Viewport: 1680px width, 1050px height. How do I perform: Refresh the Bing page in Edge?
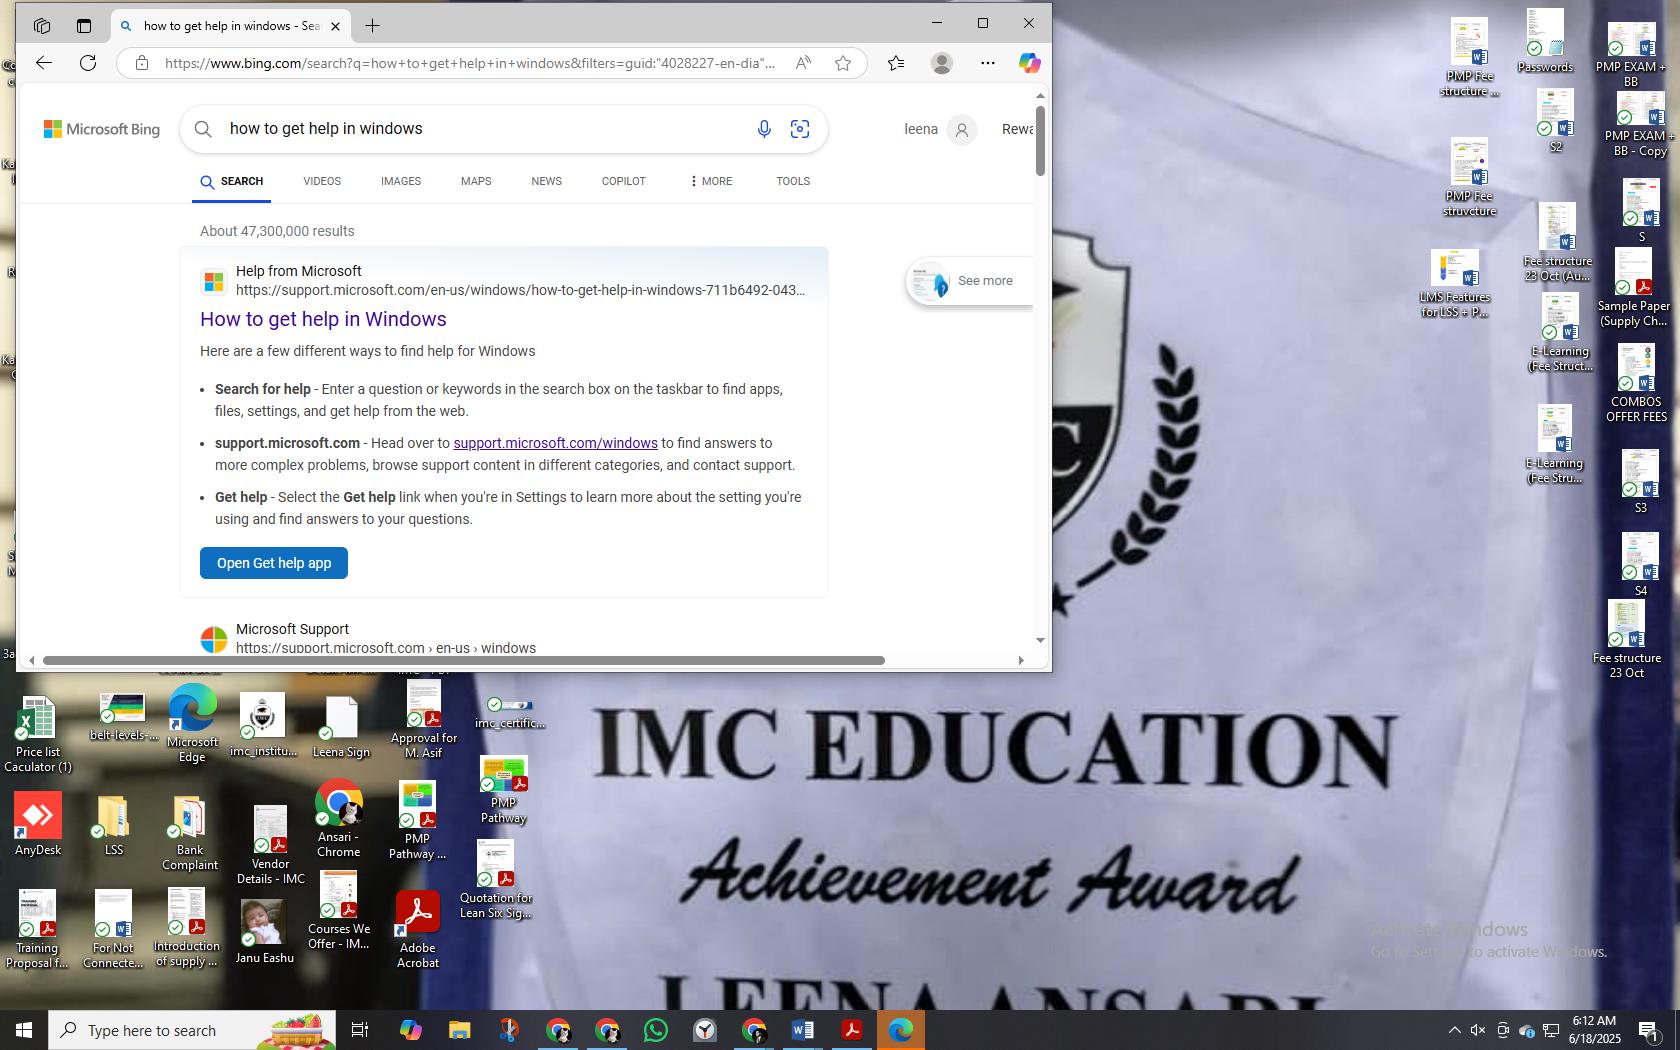[88, 63]
